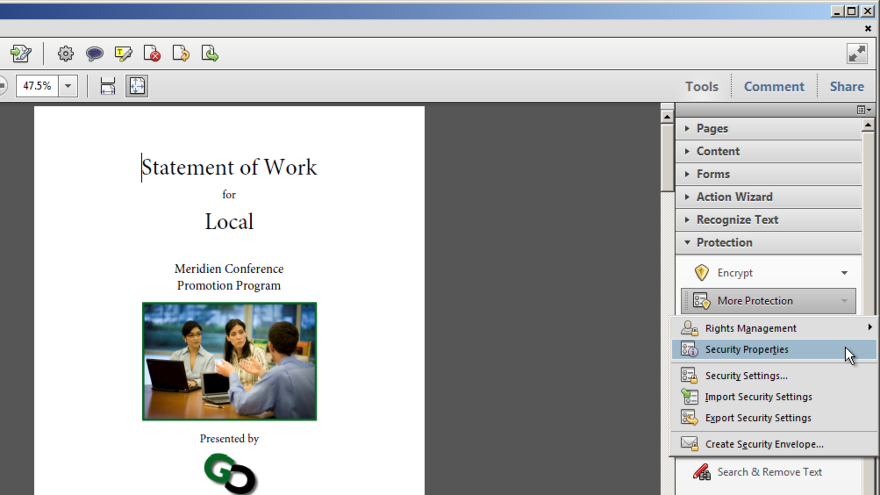The image size is (880, 495).
Task: Open the panel options menu icon
Action: pos(864,109)
